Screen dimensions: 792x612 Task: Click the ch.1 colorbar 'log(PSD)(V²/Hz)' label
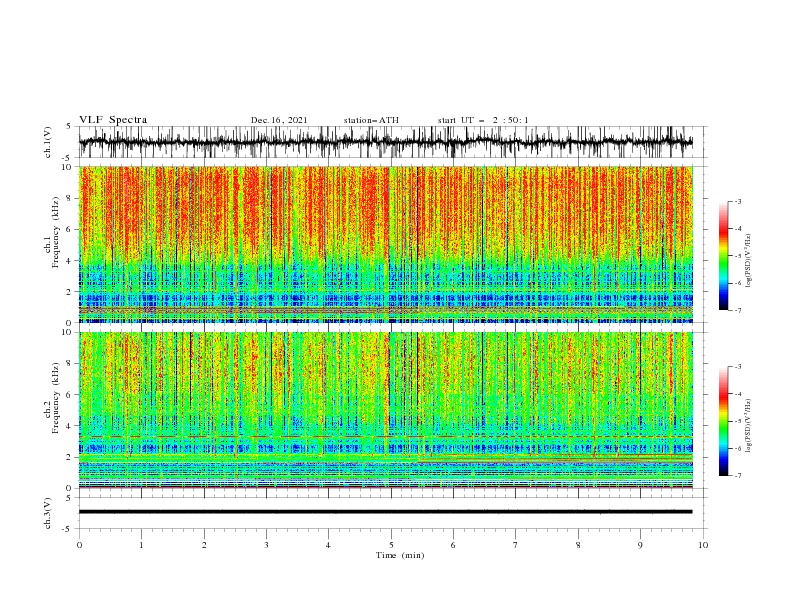(x=748, y=261)
